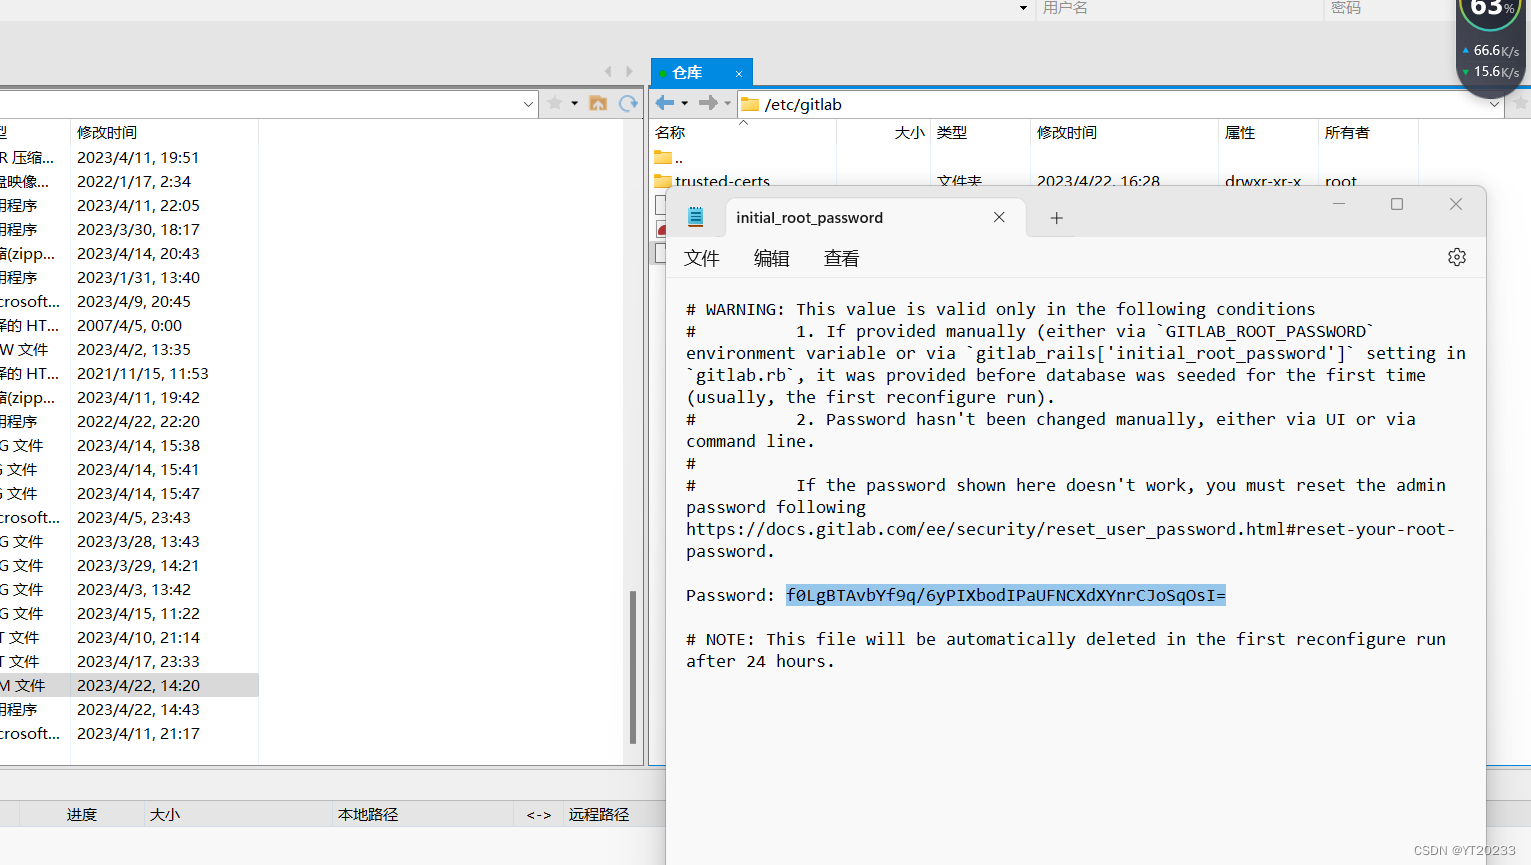Add a new Notepad tab
The width and height of the screenshot is (1531, 865).
(x=1056, y=218)
